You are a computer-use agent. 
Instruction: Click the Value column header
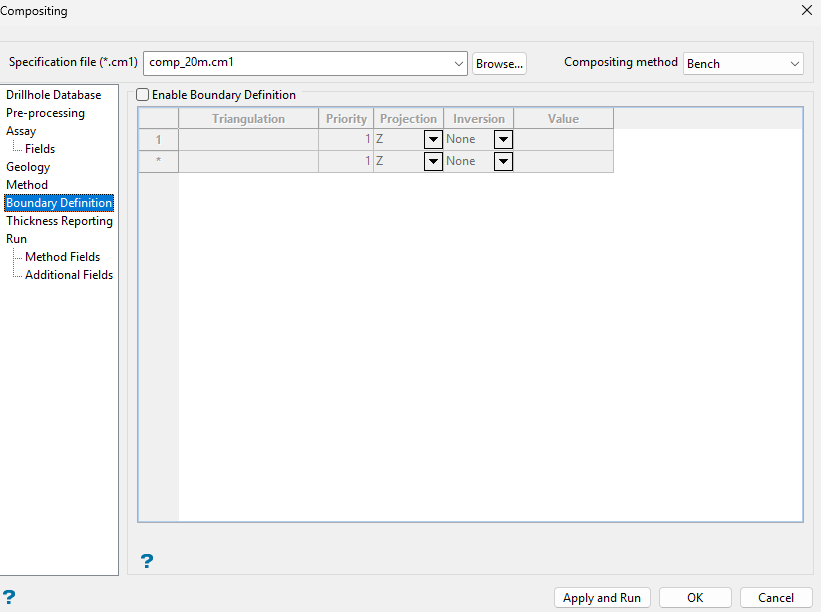(x=563, y=119)
